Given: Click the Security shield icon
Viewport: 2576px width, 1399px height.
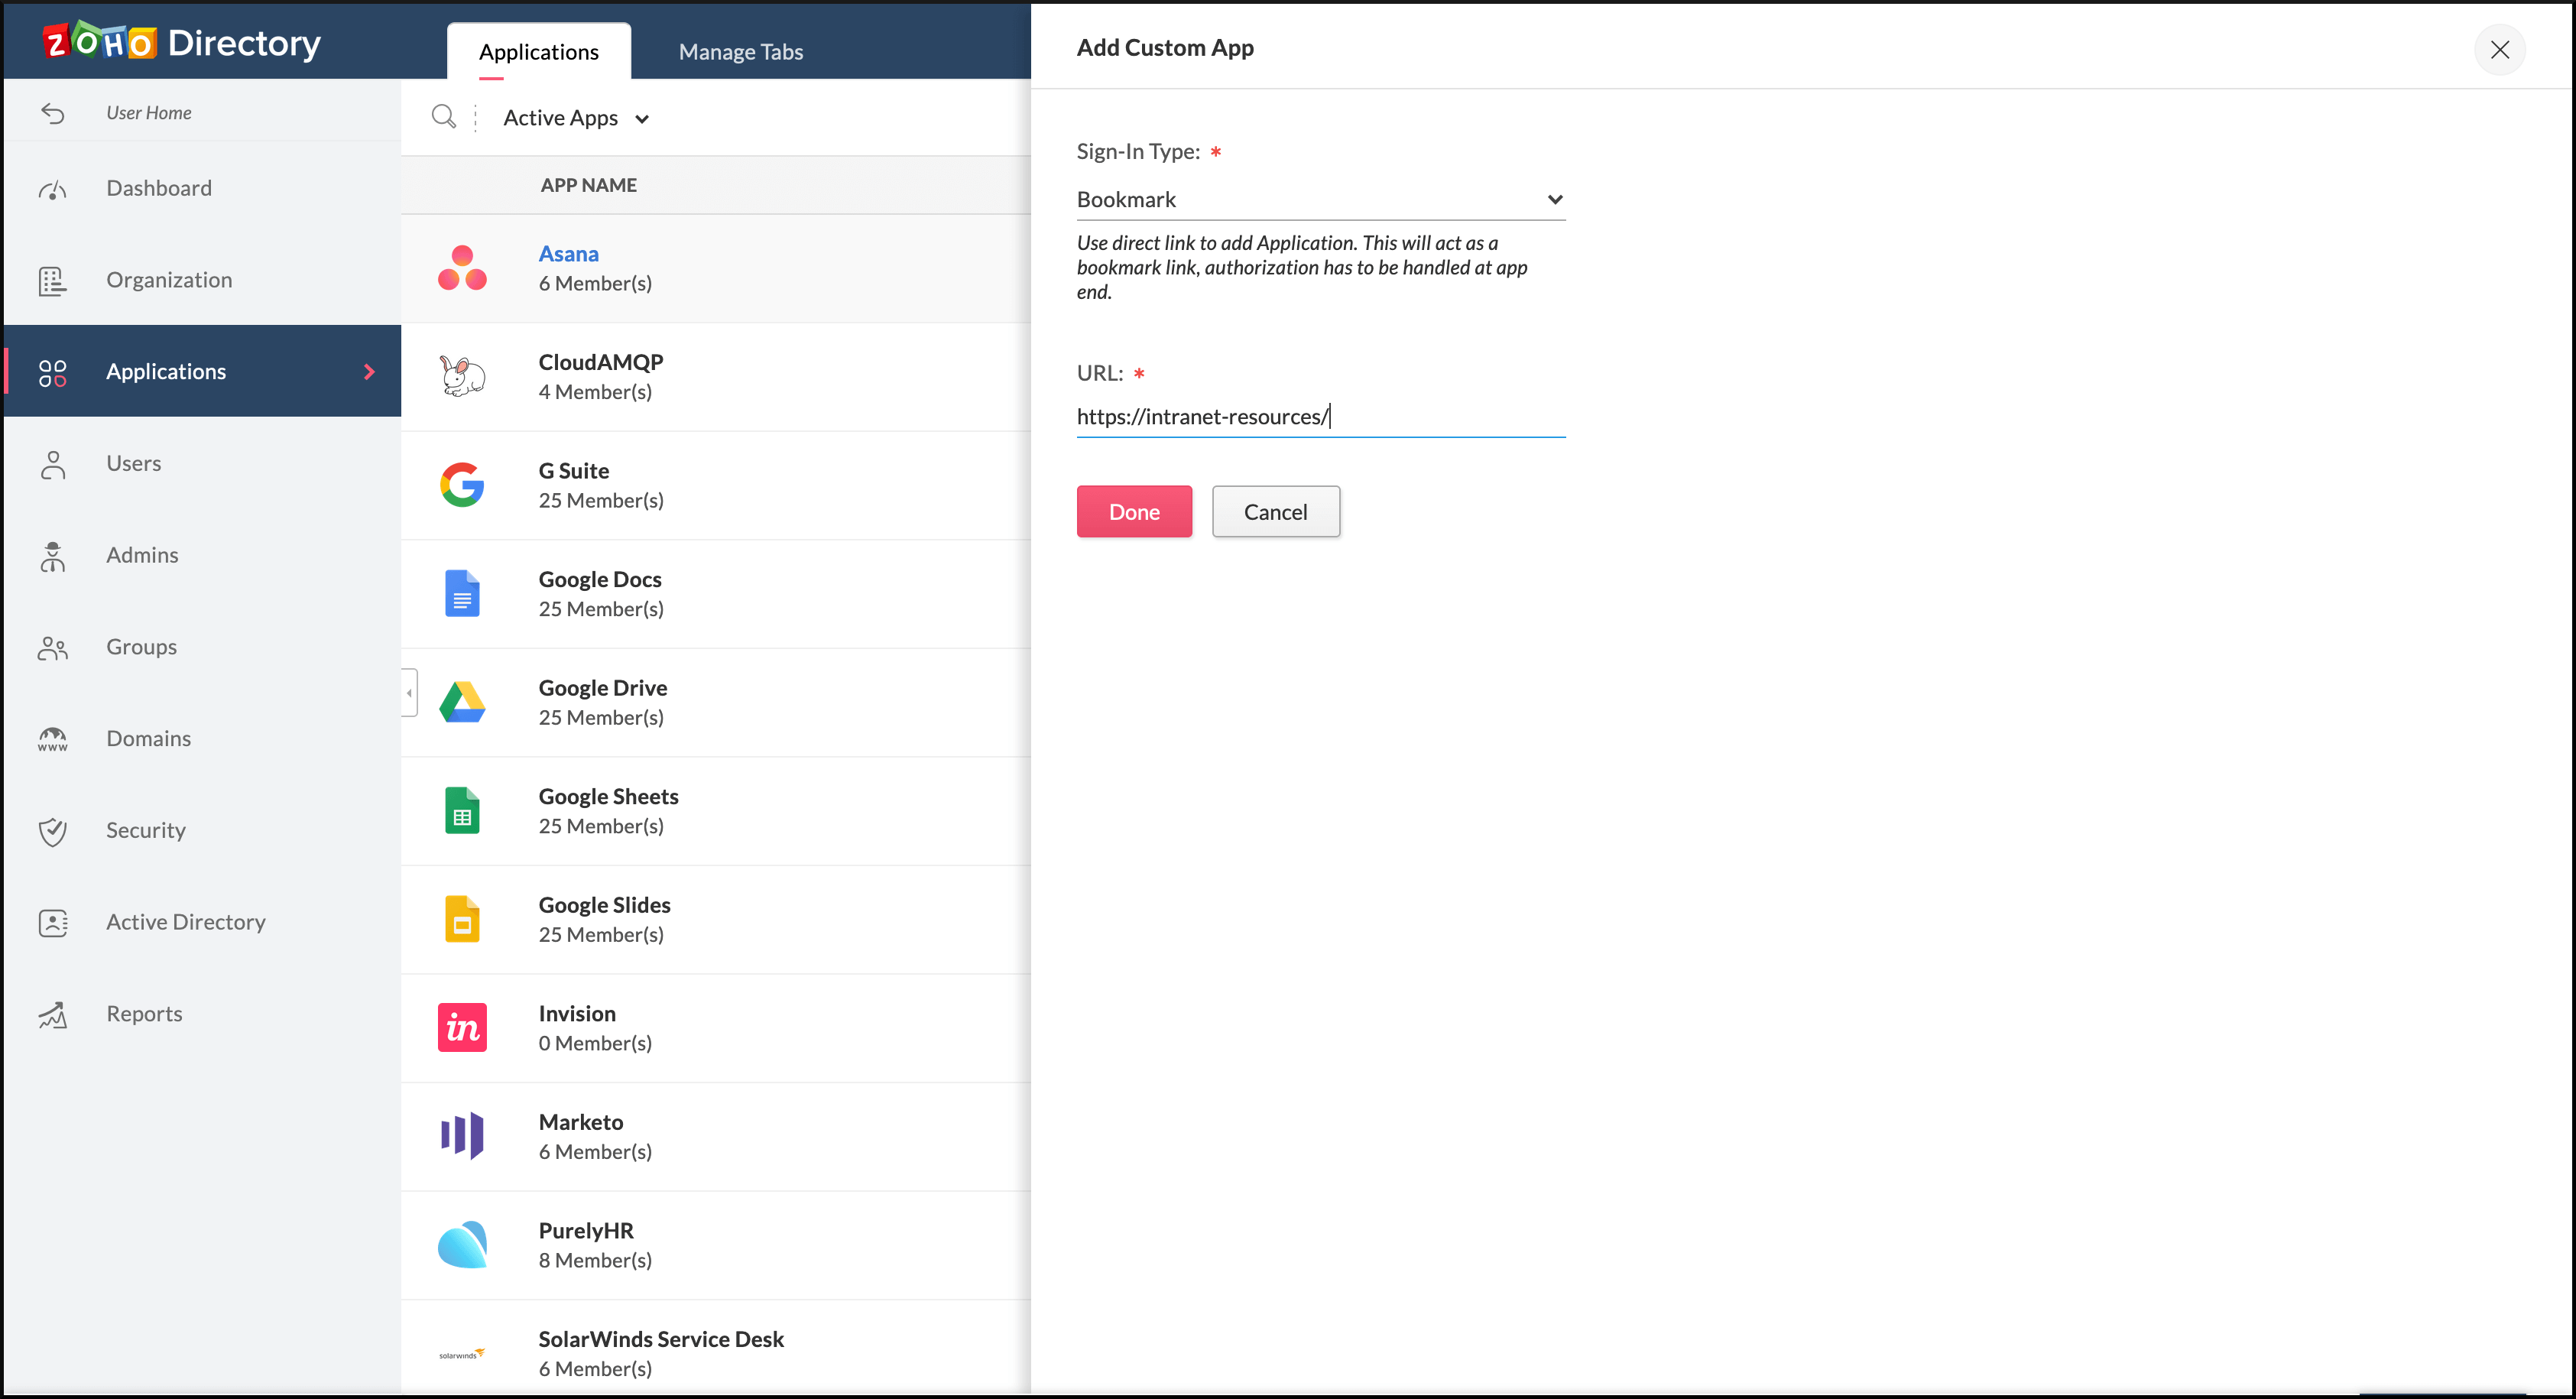Looking at the screenshot, I should click(52, 831).
